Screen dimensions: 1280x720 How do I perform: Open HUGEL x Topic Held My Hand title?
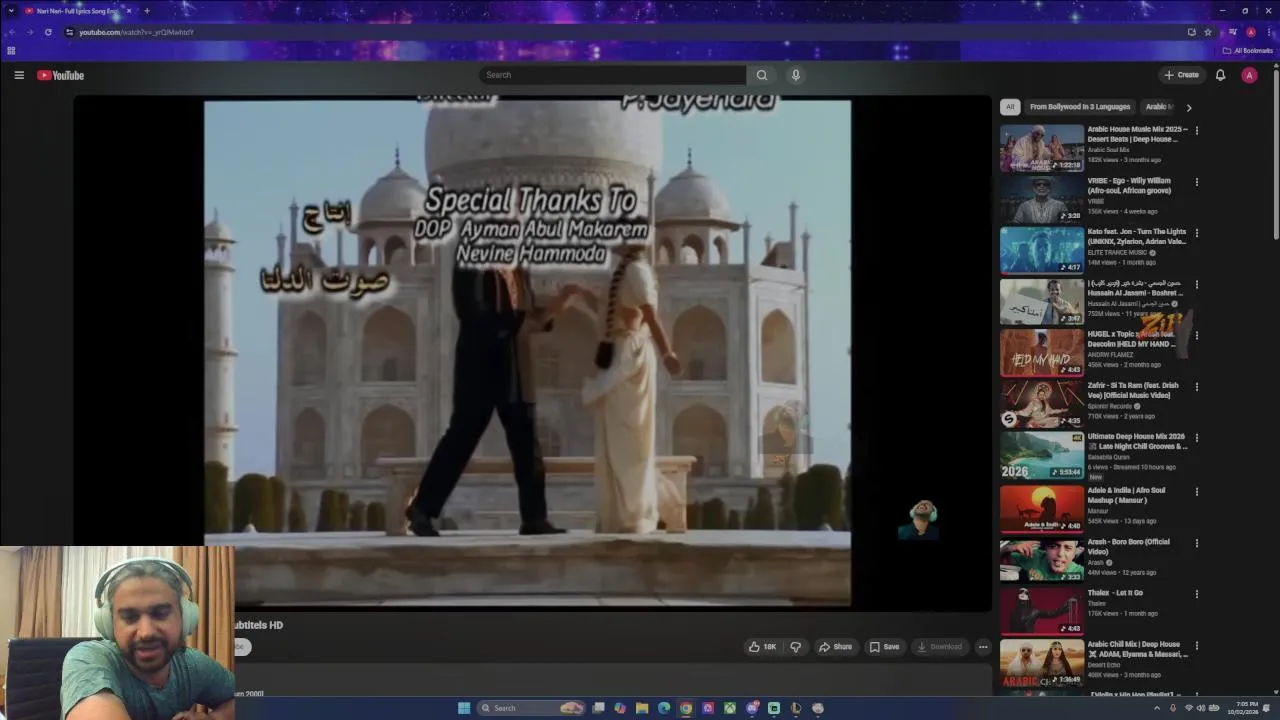tap(1133, 339)
